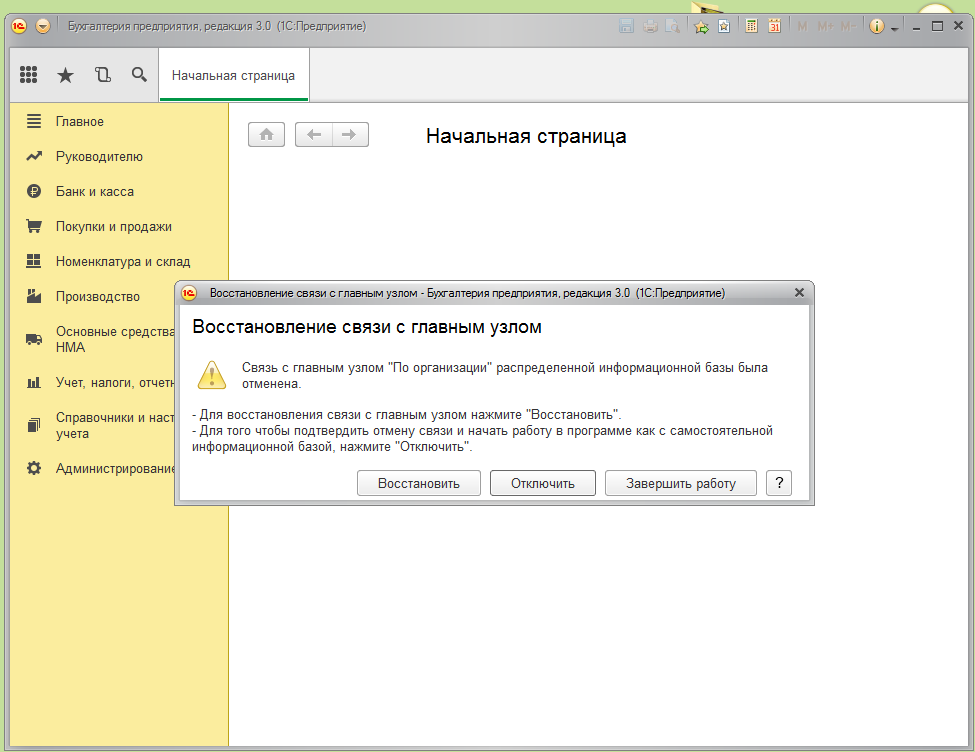The height and width of the screenshot is (752, 975).
Task: Click the shopping cart Покупки icon
Action: coord(34,226)
